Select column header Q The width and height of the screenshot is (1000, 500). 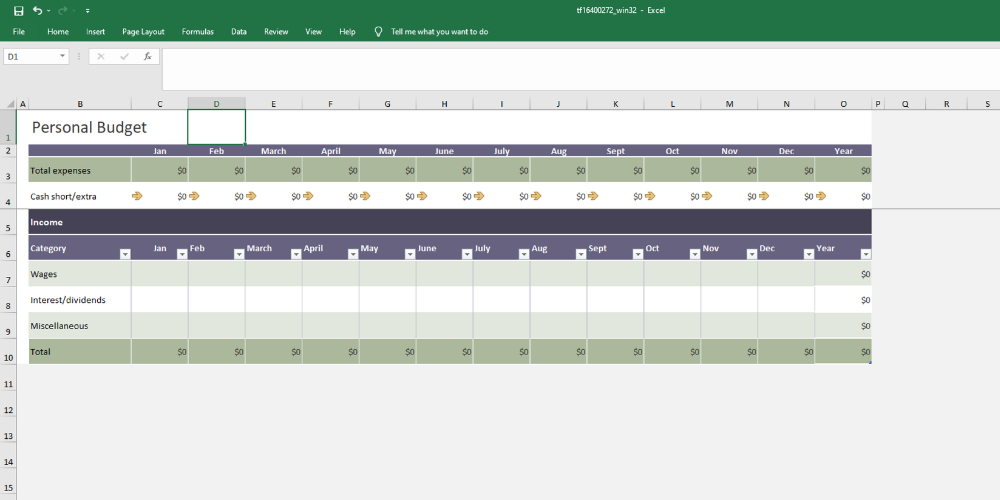[905, 104]
